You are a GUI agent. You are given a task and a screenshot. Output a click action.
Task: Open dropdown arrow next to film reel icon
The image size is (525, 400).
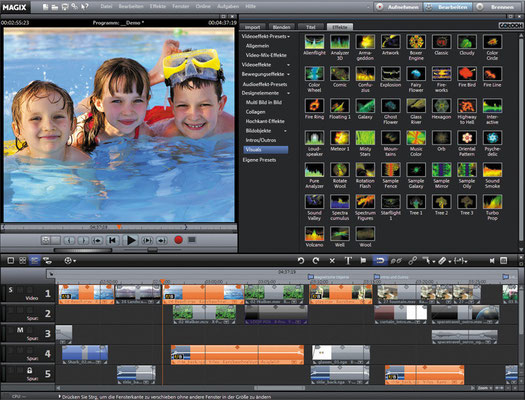tap(74, 261)
